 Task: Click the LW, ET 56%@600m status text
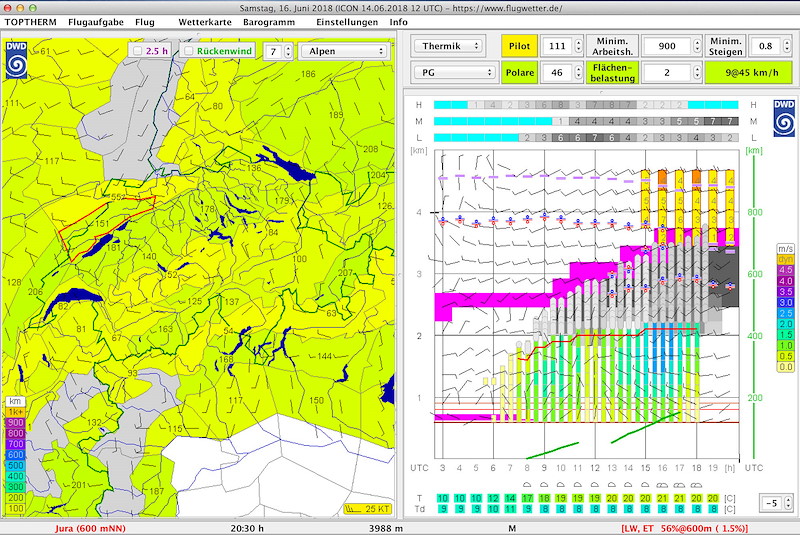click(x=685, y=528)
